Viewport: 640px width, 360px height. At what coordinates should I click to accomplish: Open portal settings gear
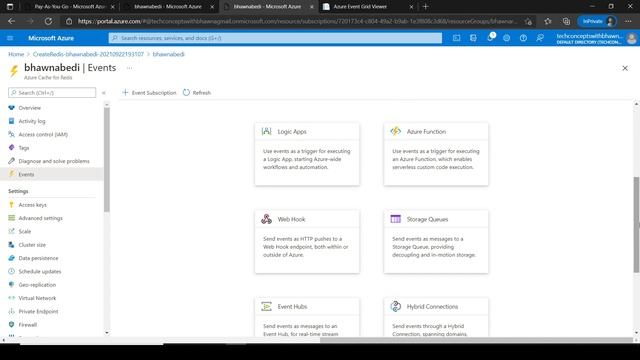(x=507, y=38)
